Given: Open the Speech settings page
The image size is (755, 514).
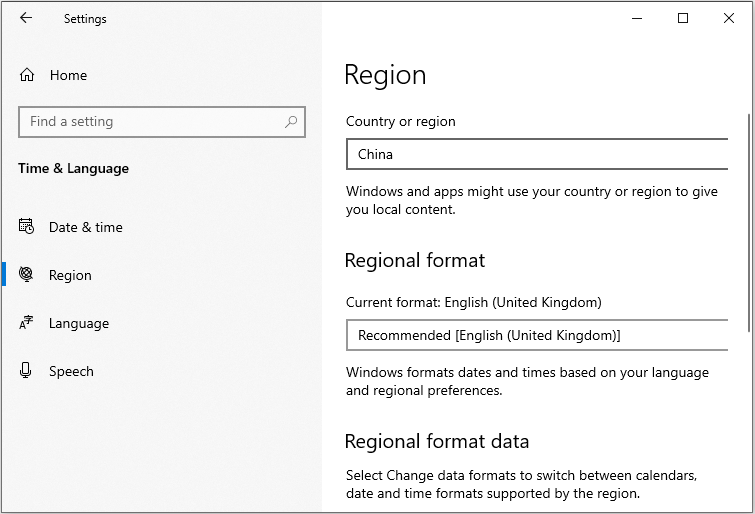Looking at the screenshot, I should tap(71, 371).
